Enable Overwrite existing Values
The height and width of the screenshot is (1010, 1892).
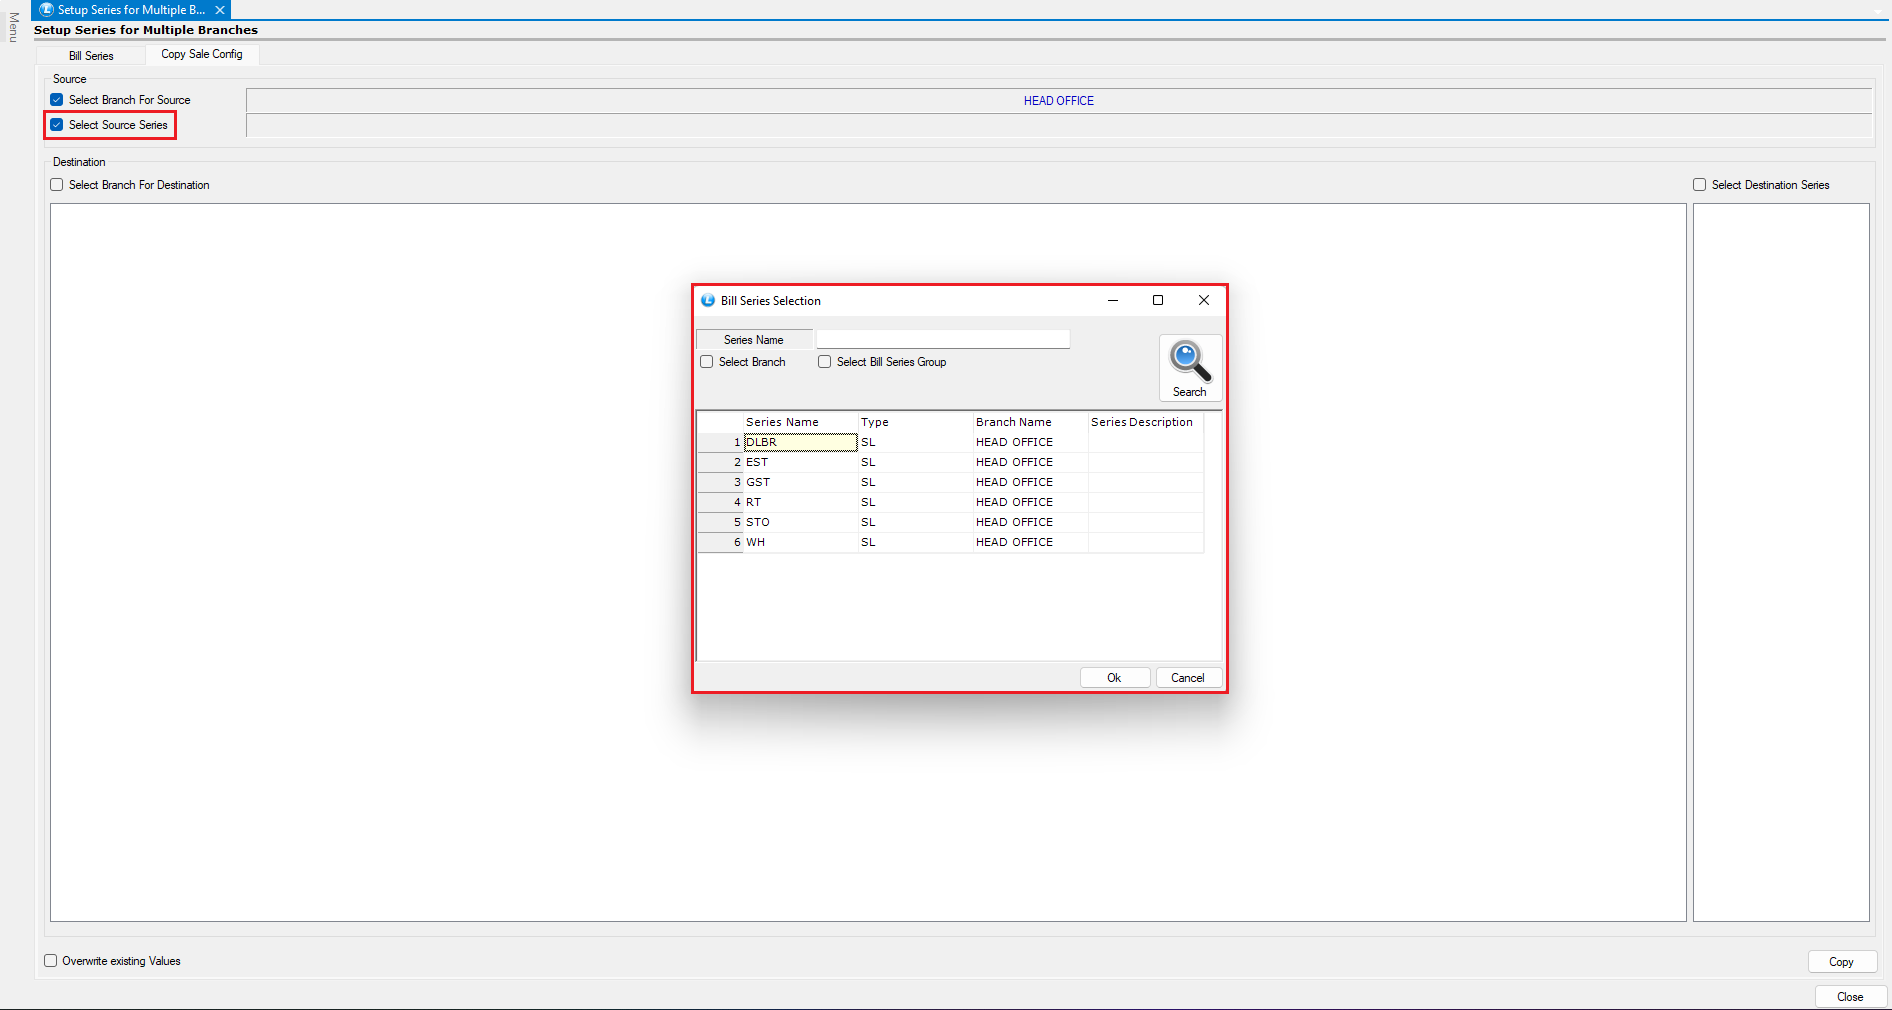tap(51, 961)
